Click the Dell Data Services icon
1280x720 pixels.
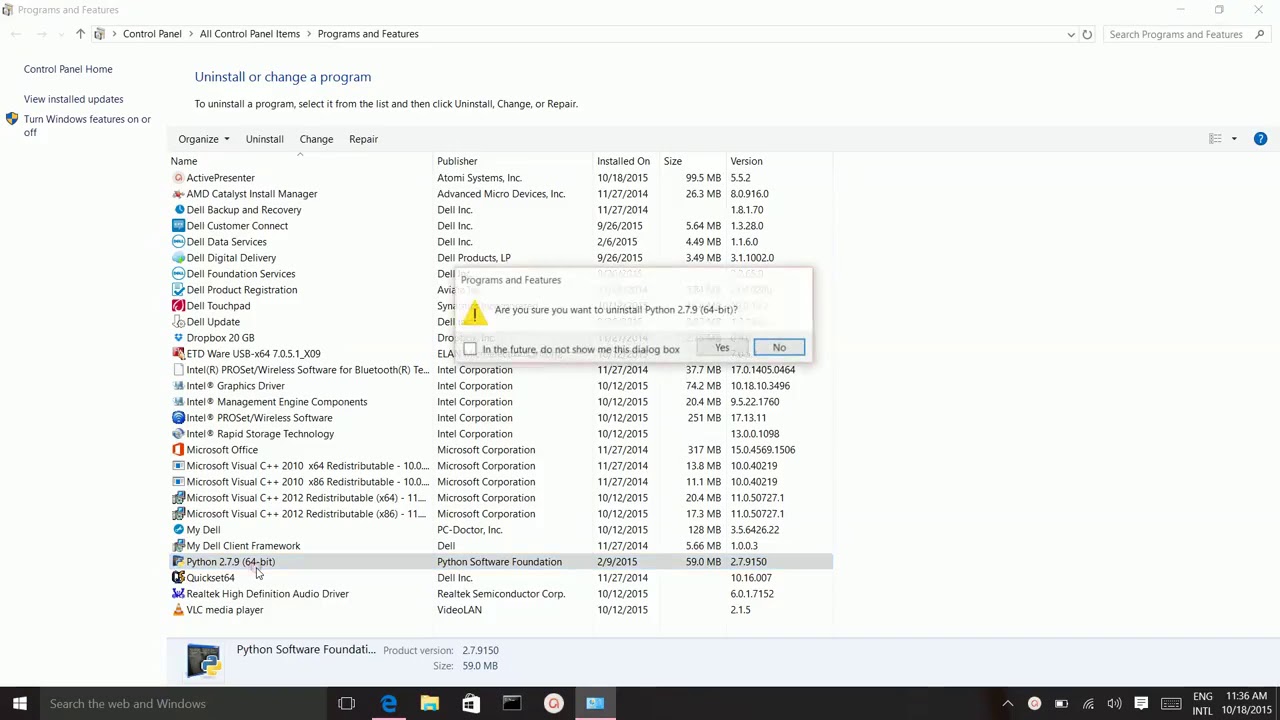pyautogui.click(x=178, y=242)
